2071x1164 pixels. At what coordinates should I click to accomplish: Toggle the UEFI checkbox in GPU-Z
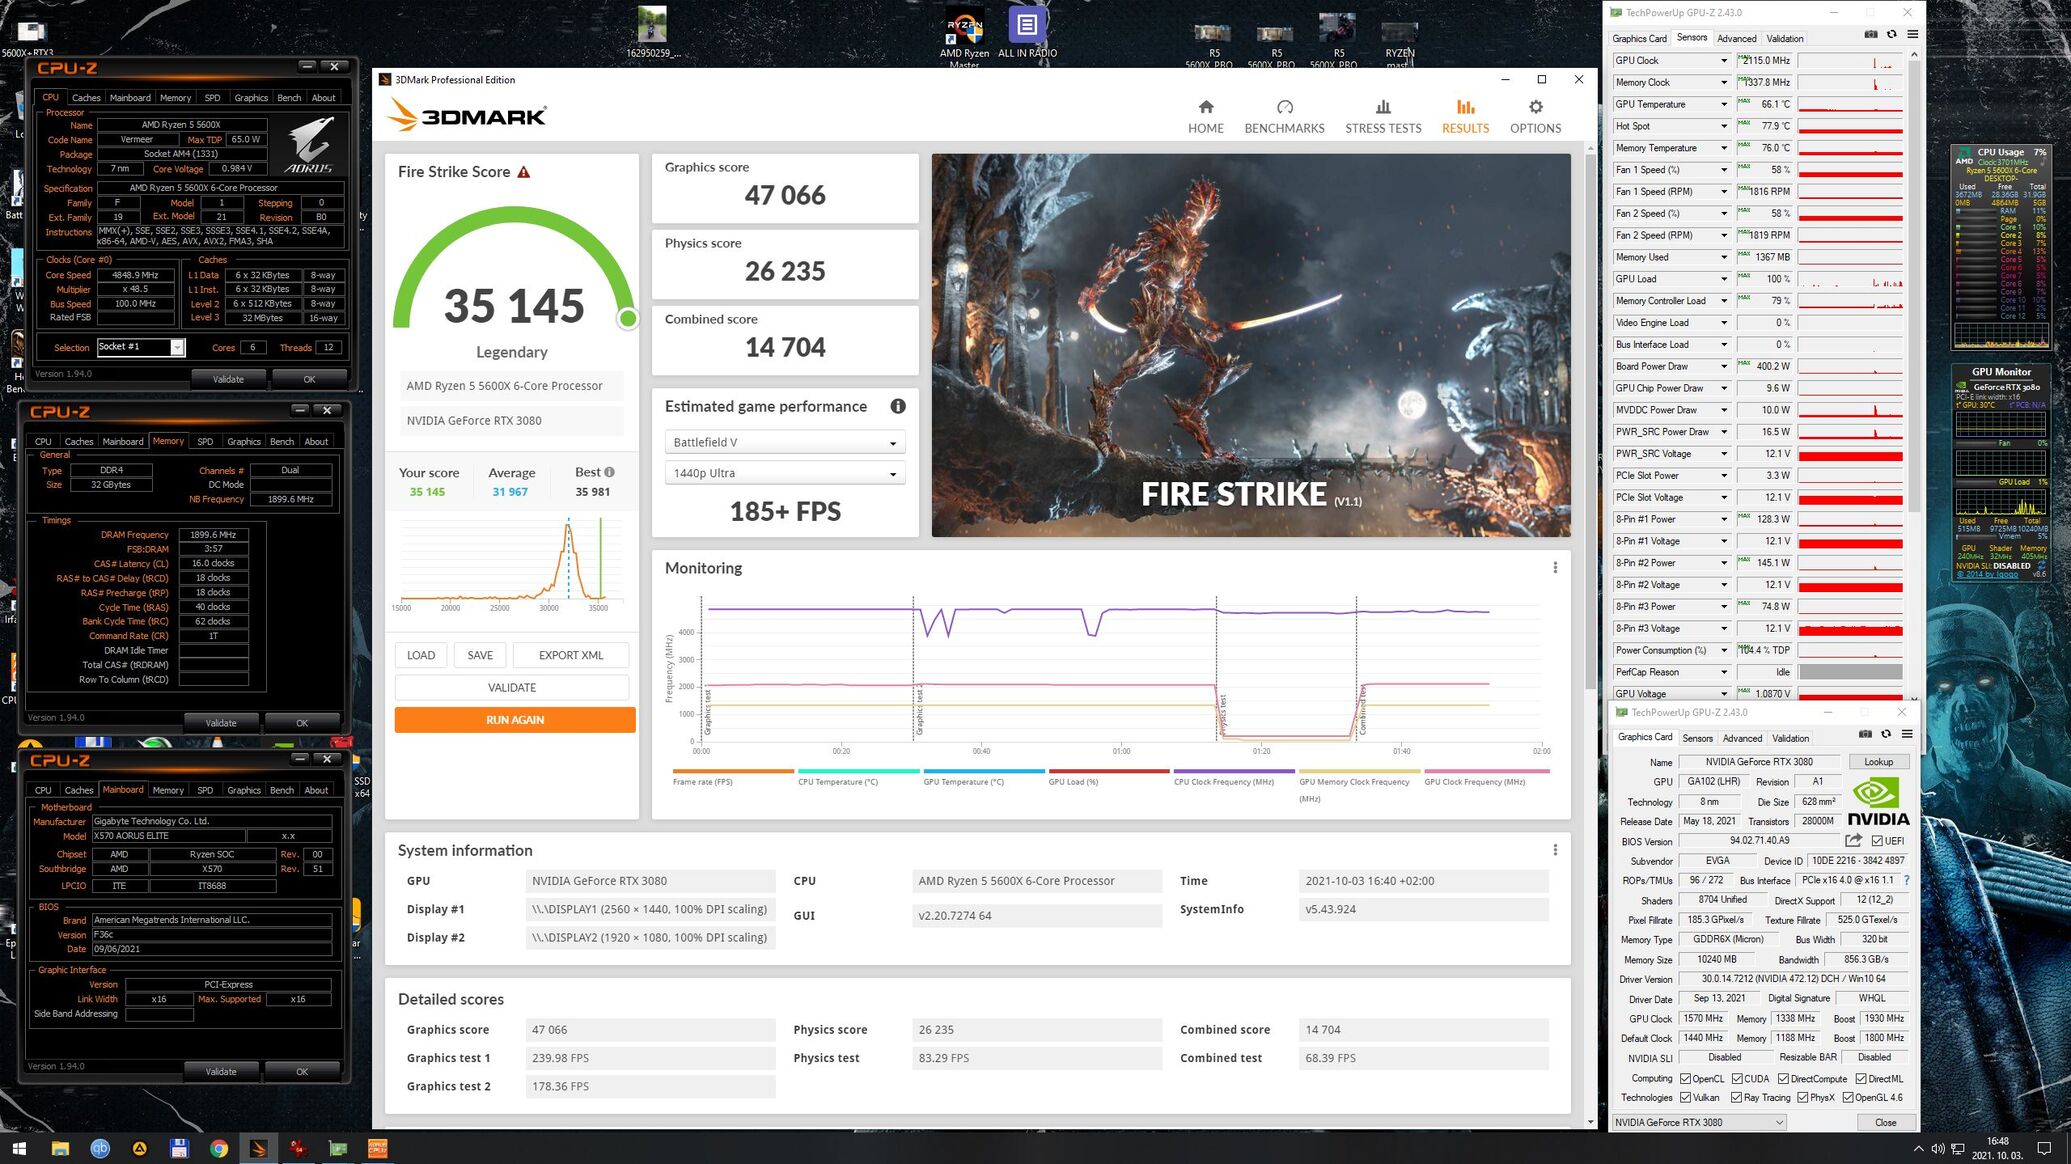pyautogui.click(x=1877, y=841)
